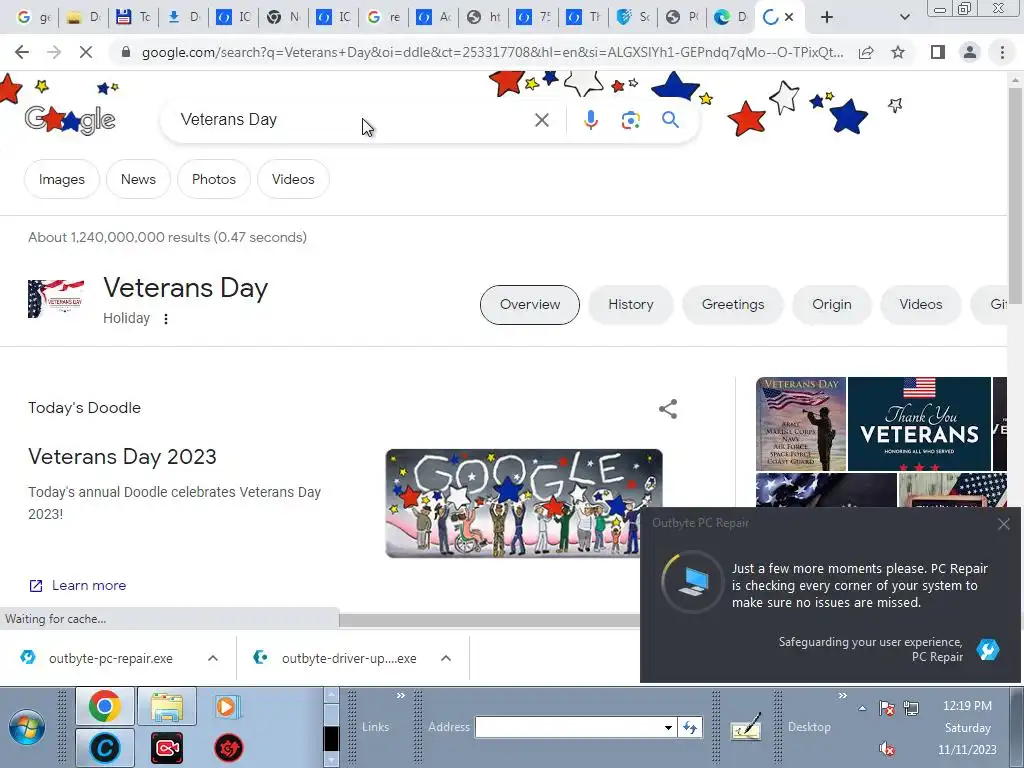Open the blue C taskbar app
1024x768 pixels.
click(104, 748)
